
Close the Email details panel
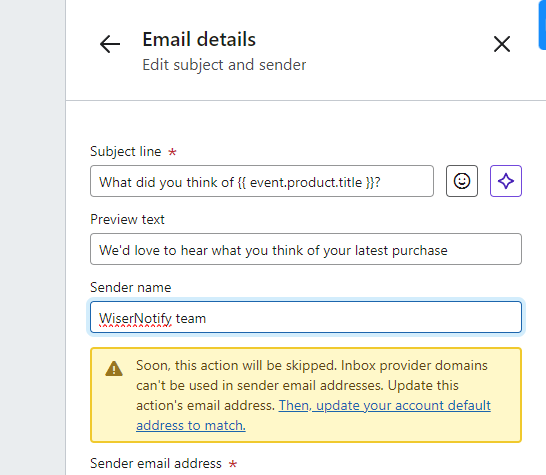tap(502, 44)
